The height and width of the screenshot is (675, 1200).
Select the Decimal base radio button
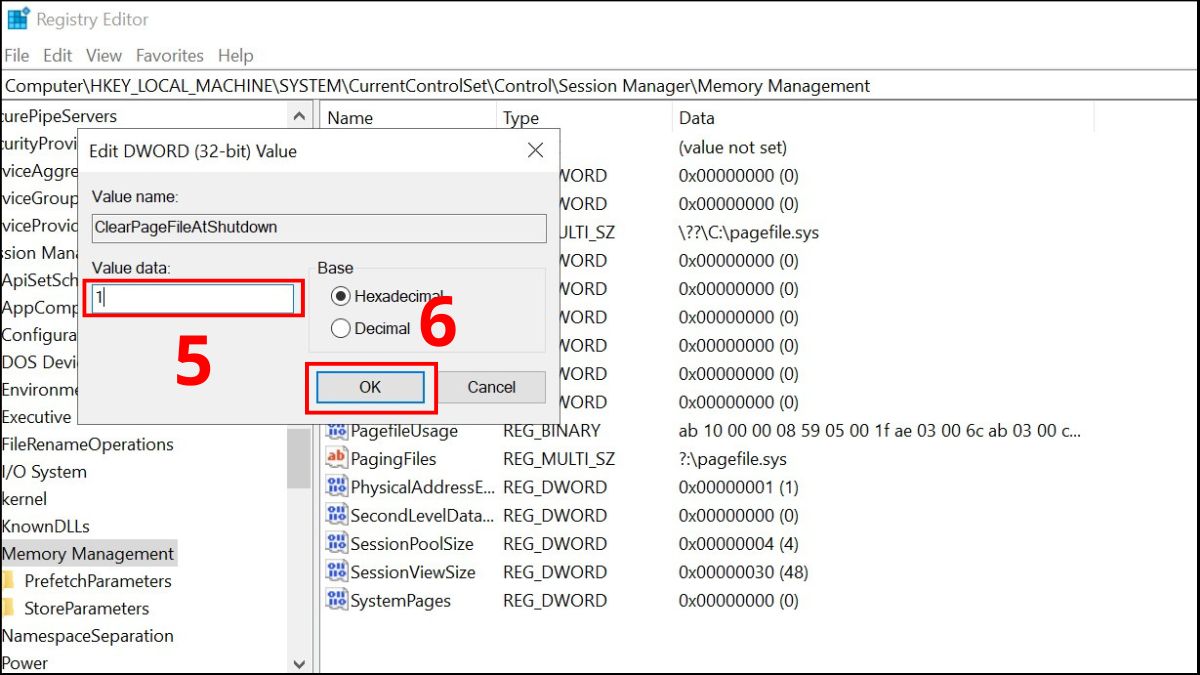(342, 327)
